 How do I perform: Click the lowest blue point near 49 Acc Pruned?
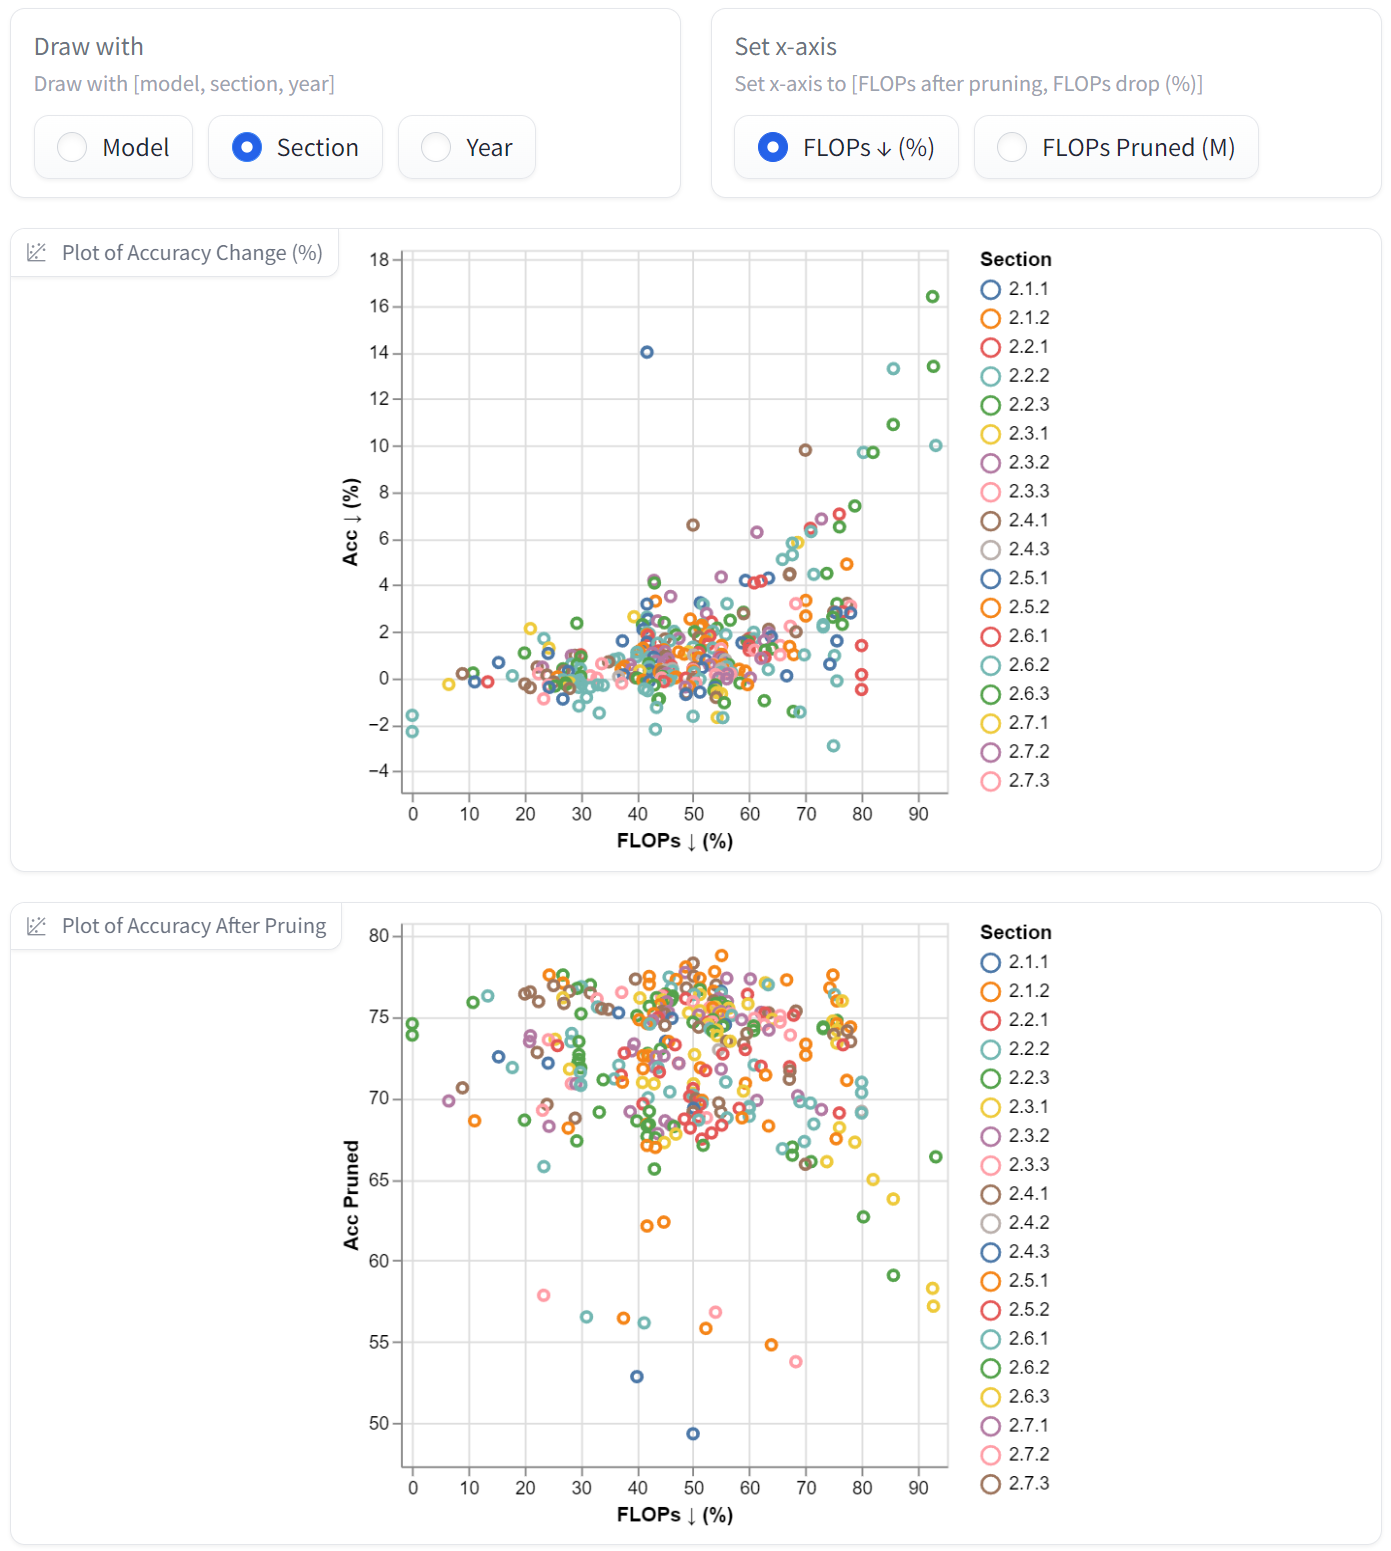click(x=693, y=1434)
